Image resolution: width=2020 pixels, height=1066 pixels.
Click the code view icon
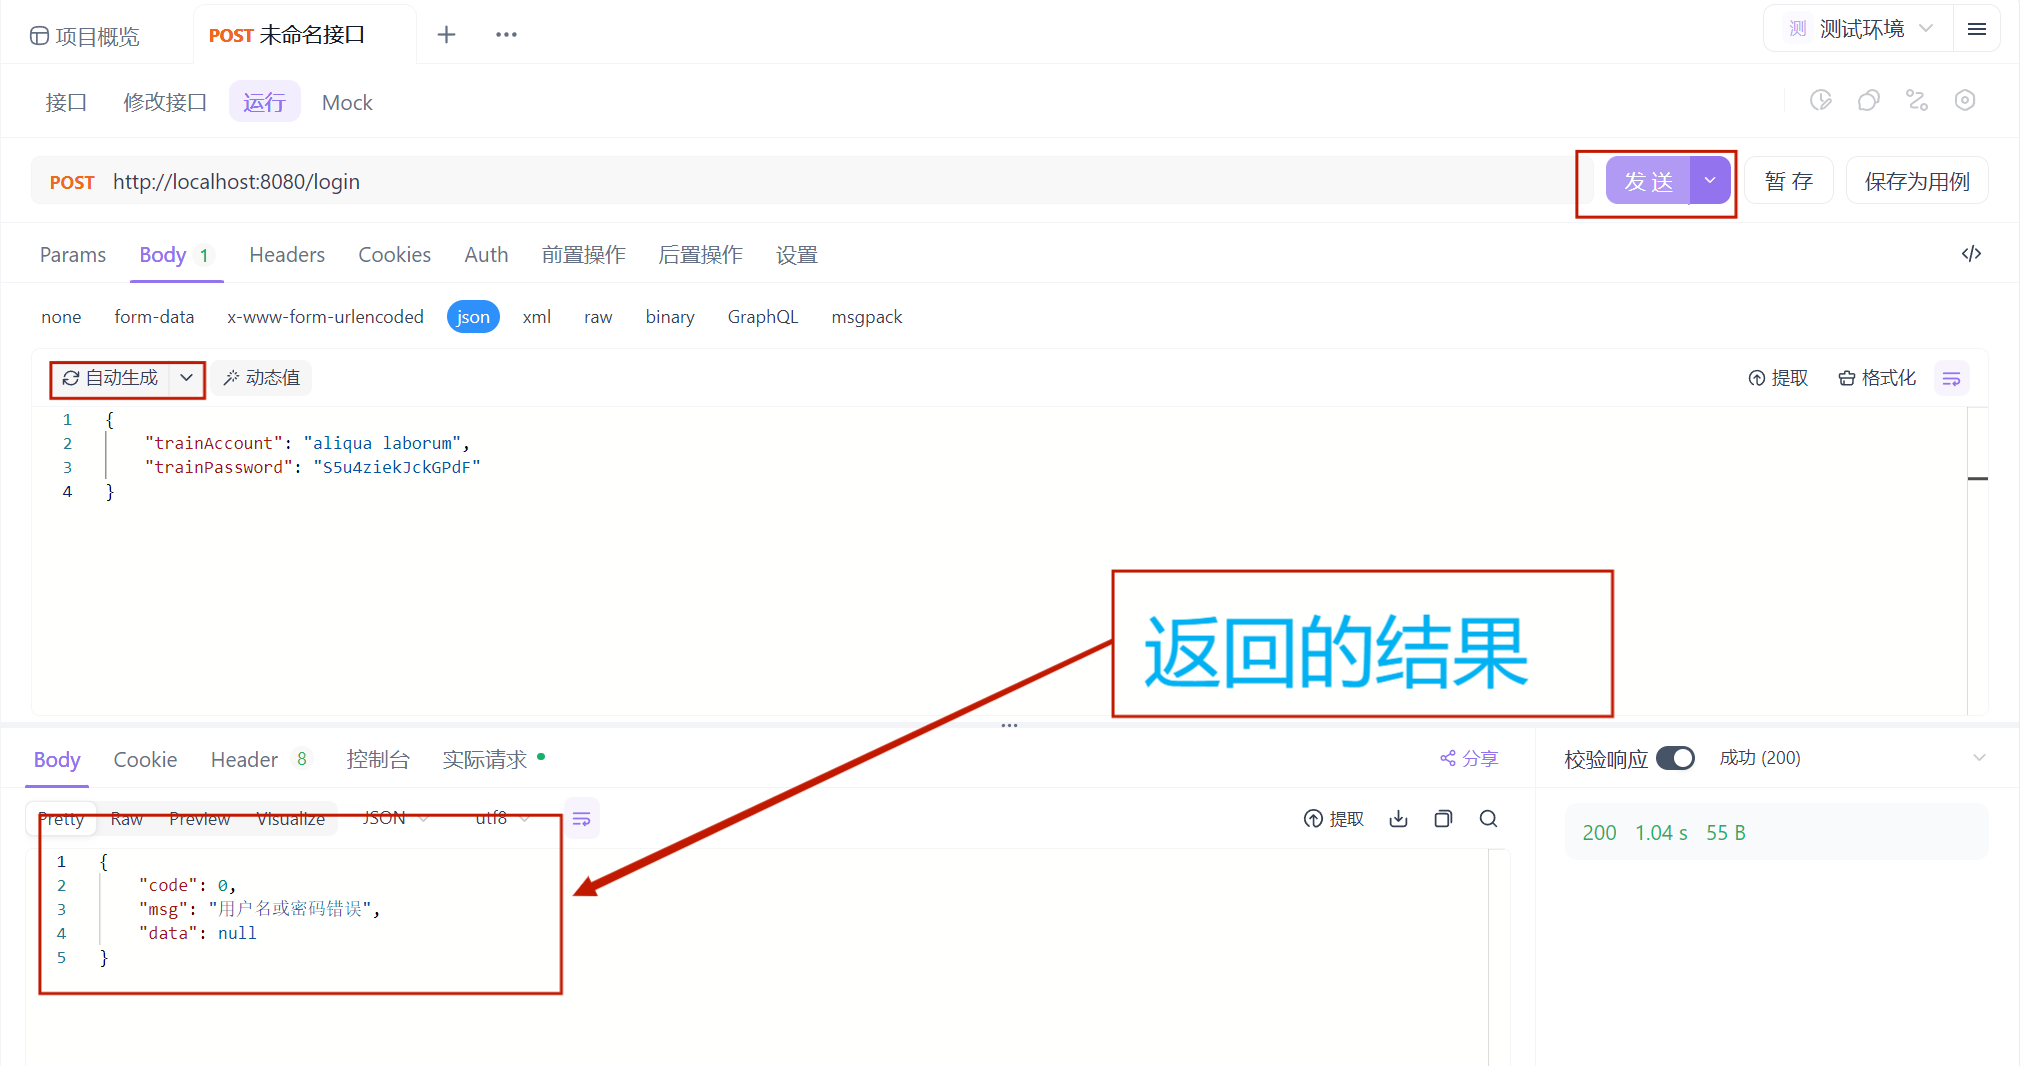pos(1971,254)
